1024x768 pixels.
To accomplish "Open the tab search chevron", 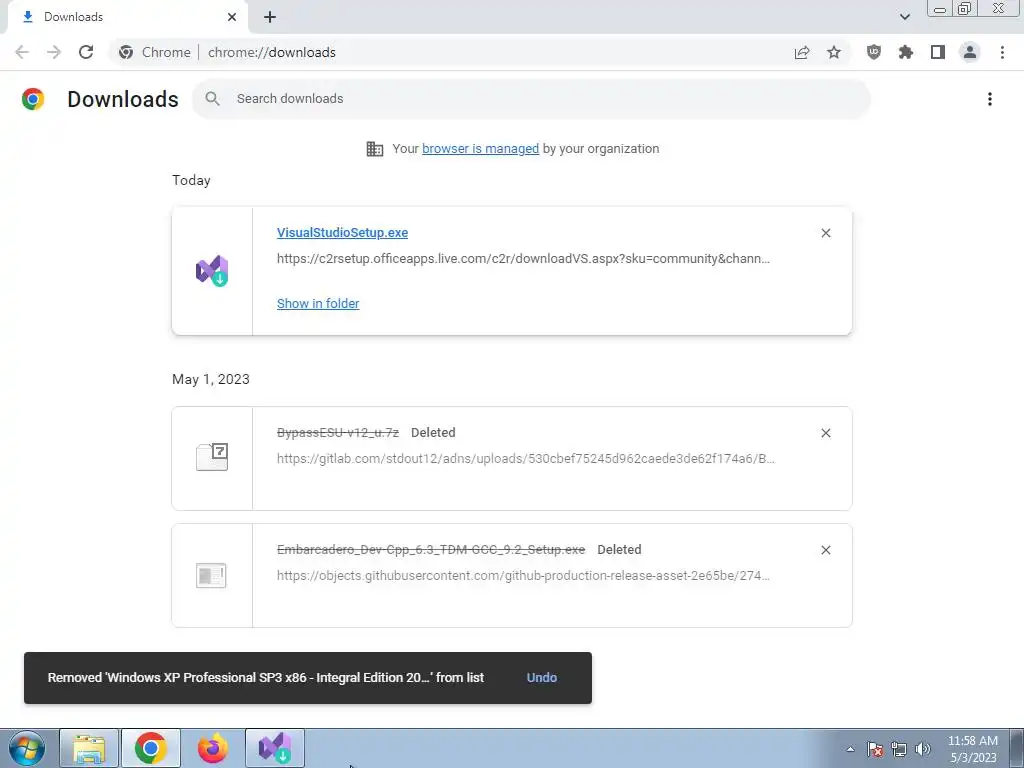I will (x=904, y=17).
